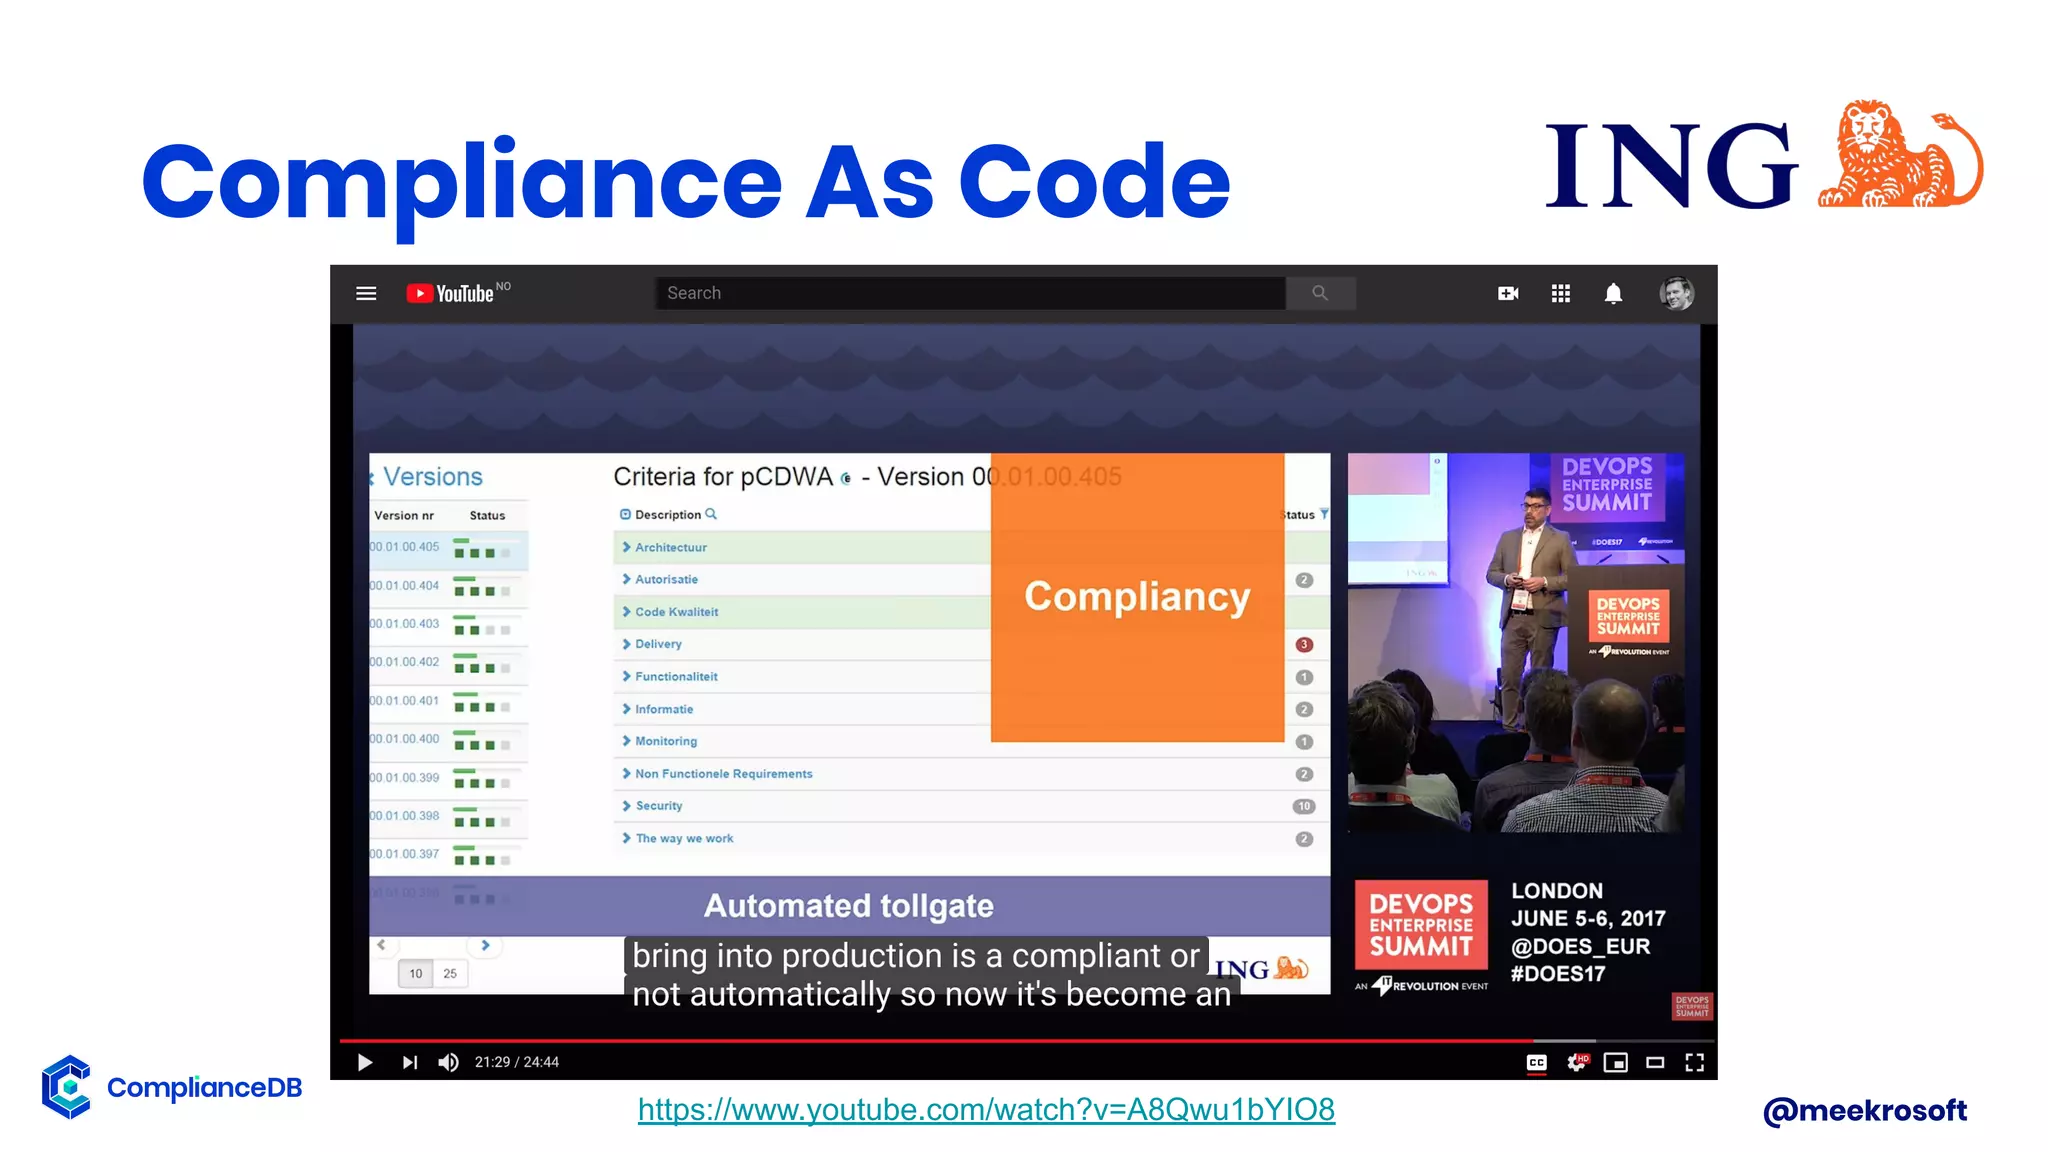
Task: Click the red video progress bar
Action: (935, 1041)
